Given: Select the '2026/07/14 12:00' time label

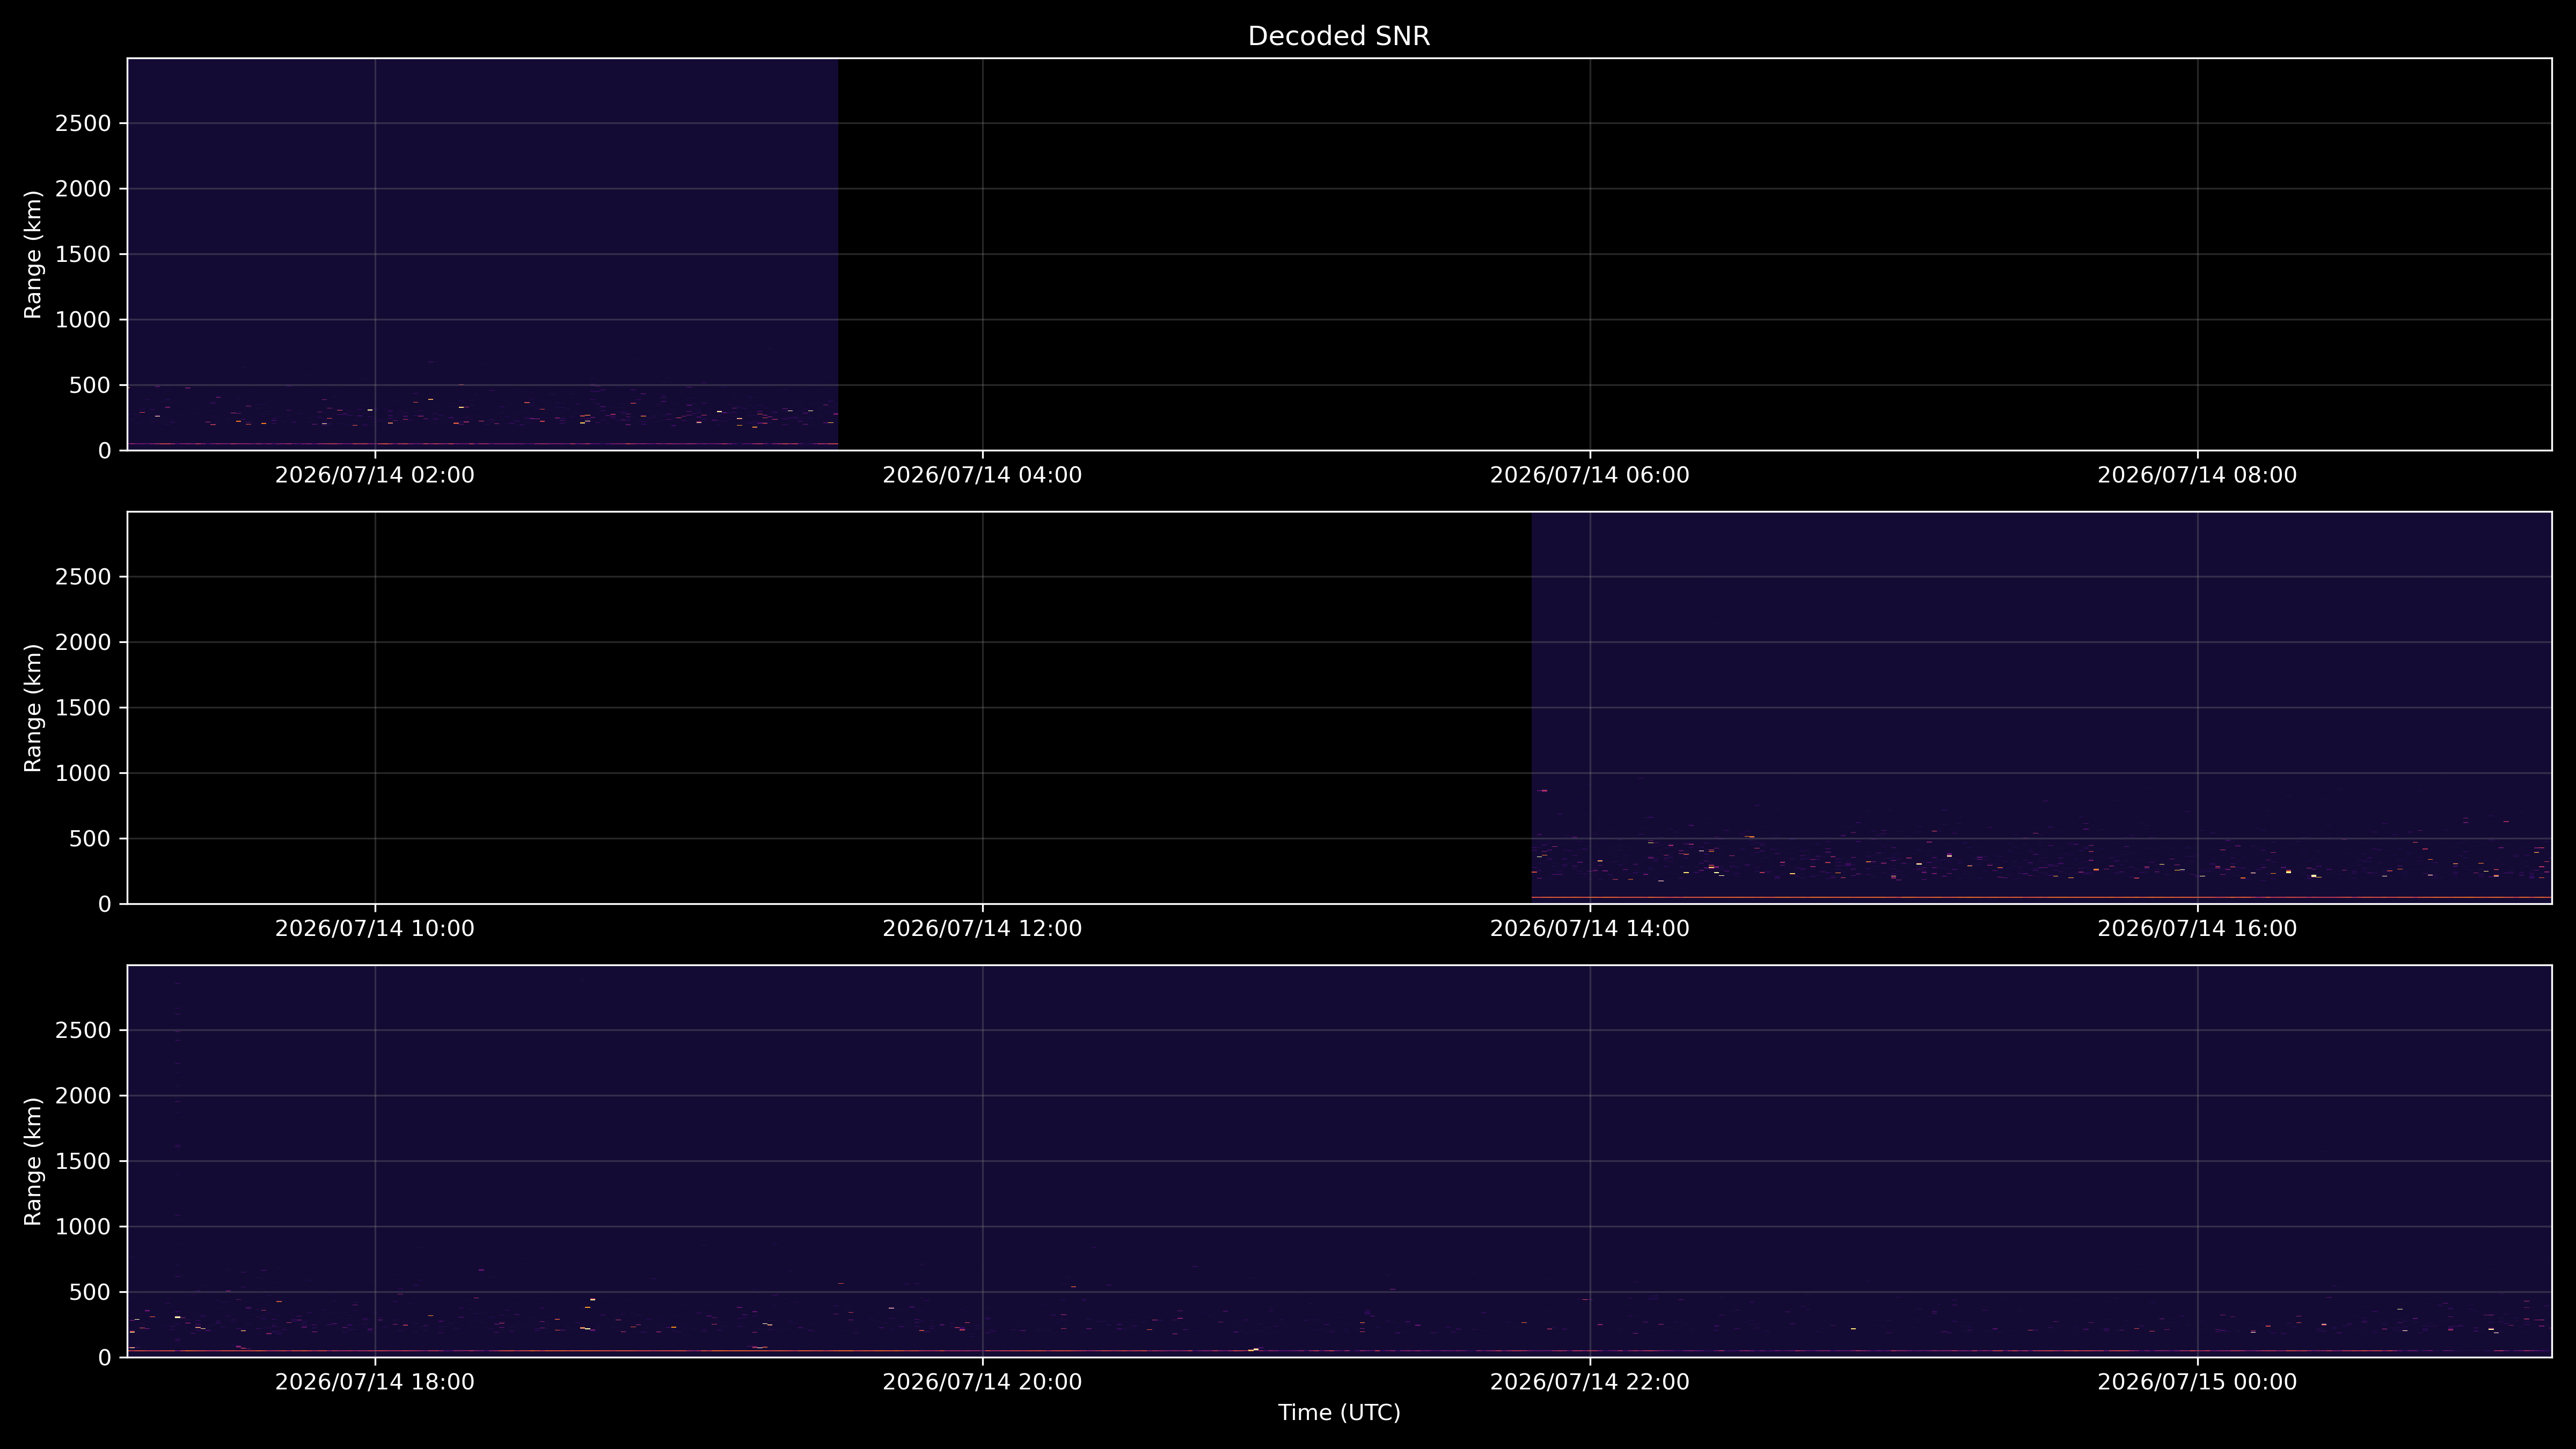Looking at the screenshot, I should (982, 928).
